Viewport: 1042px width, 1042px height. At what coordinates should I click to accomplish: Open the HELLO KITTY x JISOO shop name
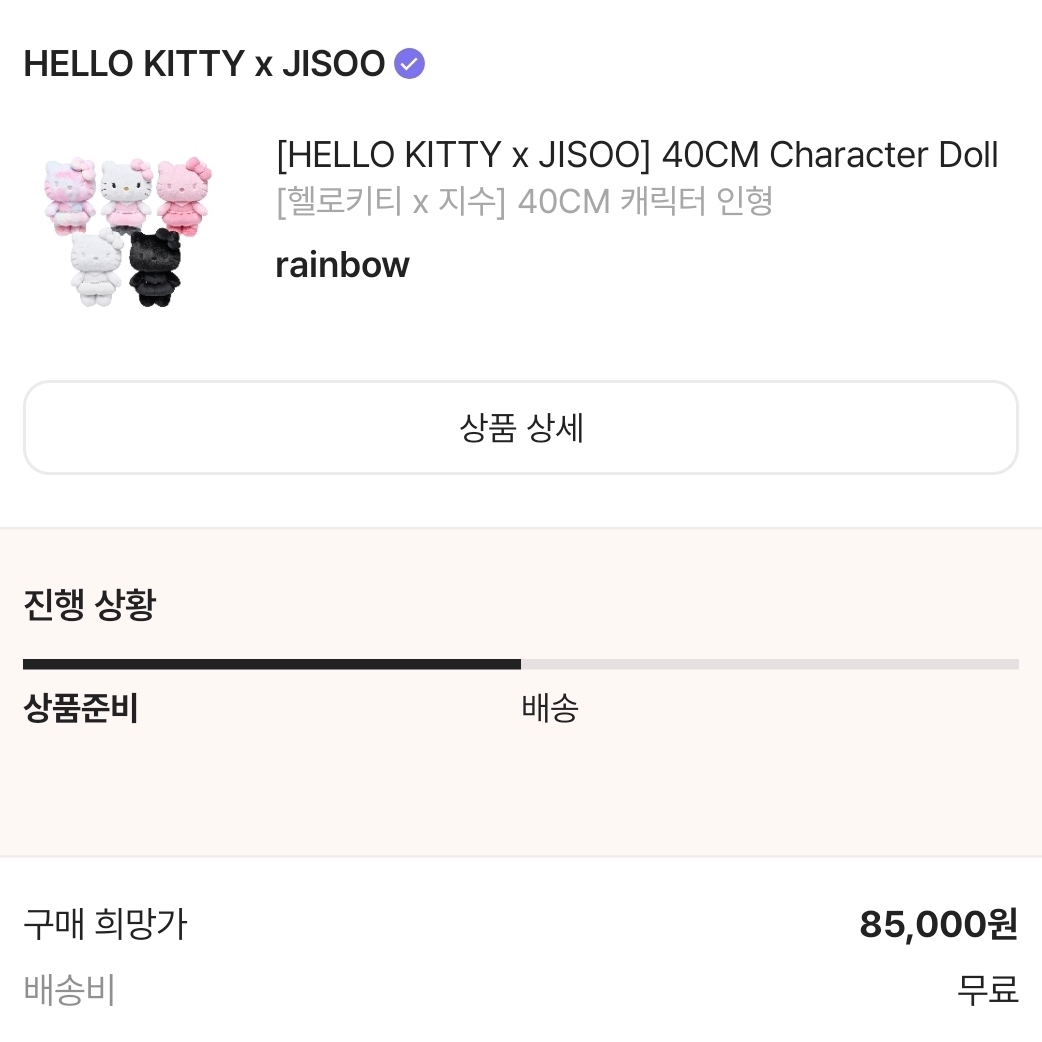click(204, 64)
